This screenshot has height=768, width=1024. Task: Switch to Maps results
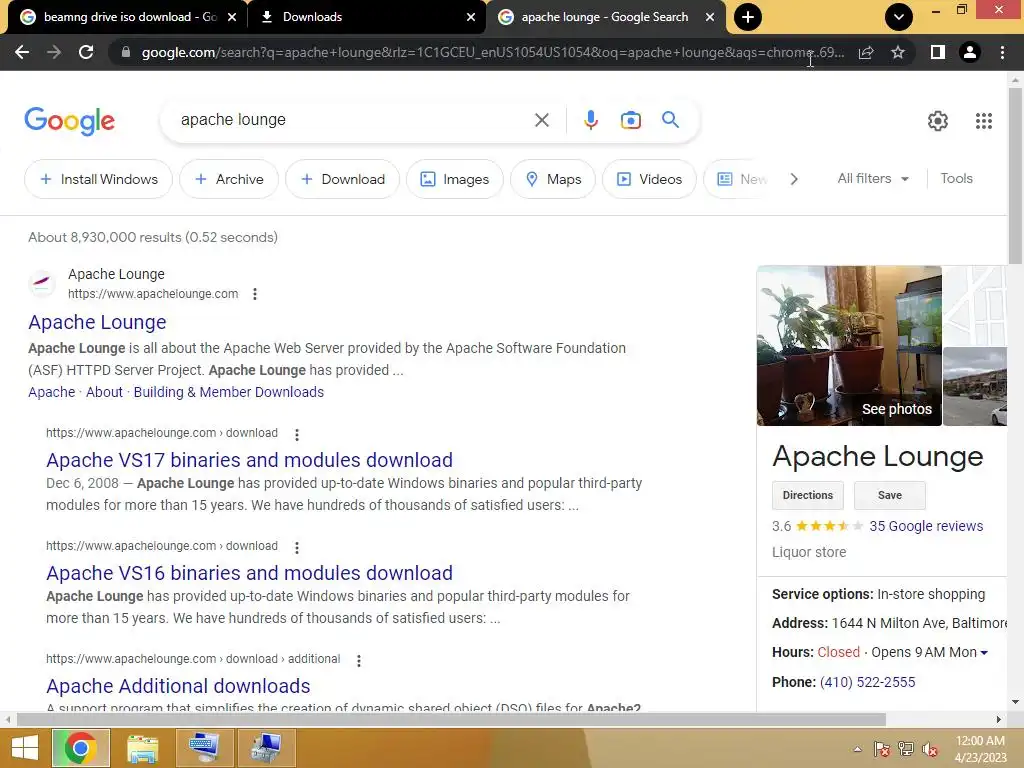[x=553, y=179]
